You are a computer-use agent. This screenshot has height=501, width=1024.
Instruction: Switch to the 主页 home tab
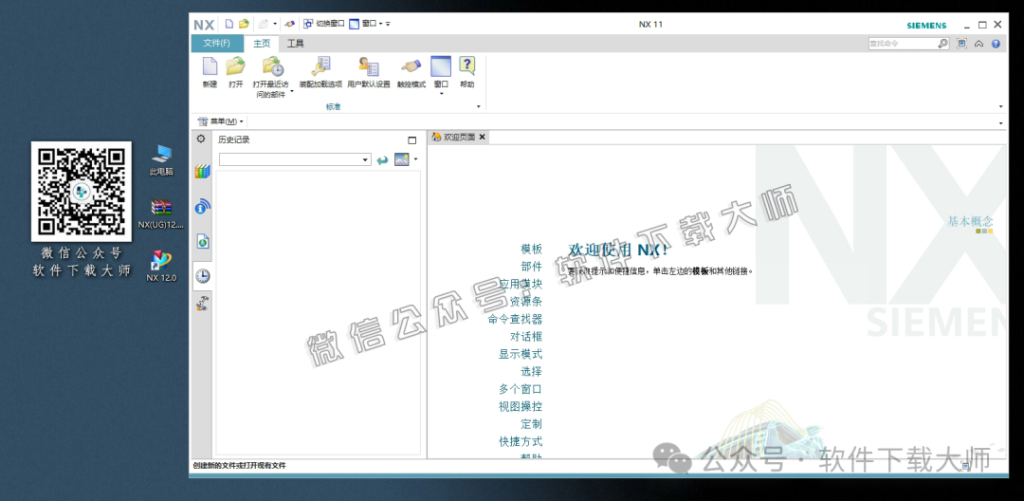[x=261, y=44]
